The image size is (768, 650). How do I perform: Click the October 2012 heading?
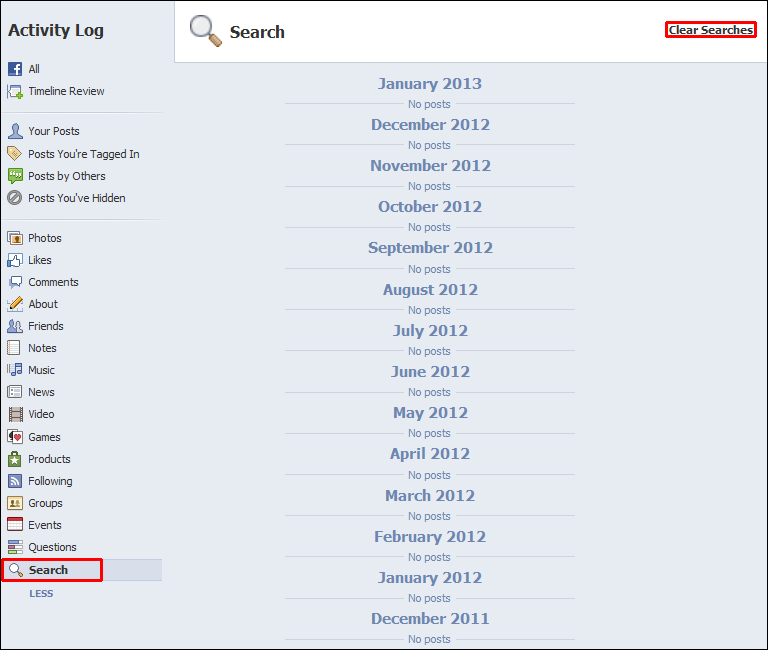(x=430, y=207)
